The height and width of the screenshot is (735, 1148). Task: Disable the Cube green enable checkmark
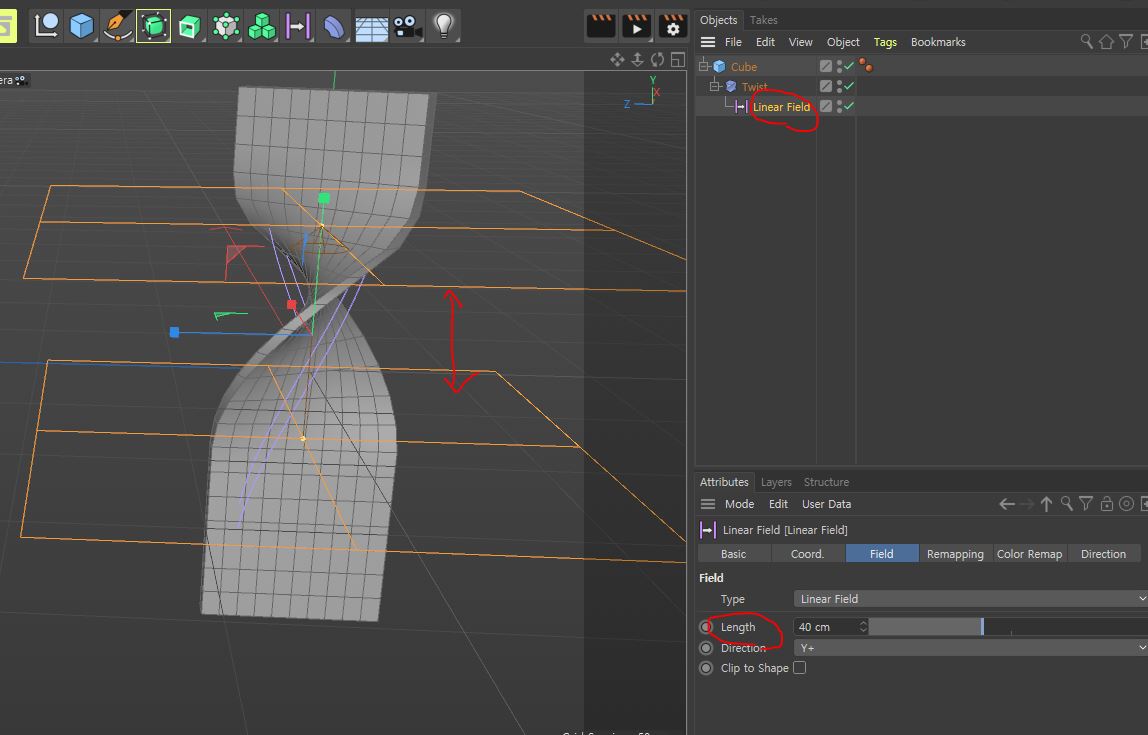coord(849,66)
